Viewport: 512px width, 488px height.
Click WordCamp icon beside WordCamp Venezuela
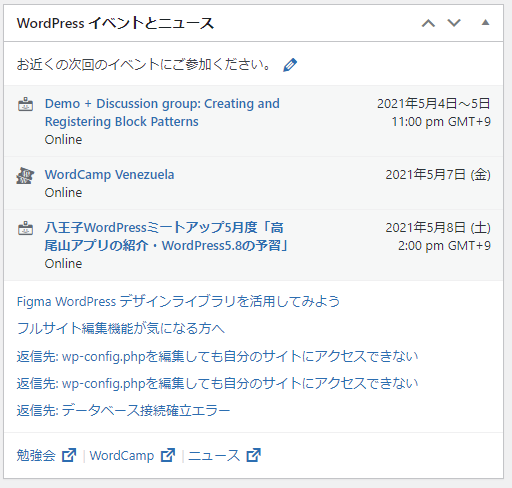pyautogui.click(x=25, y=175)
